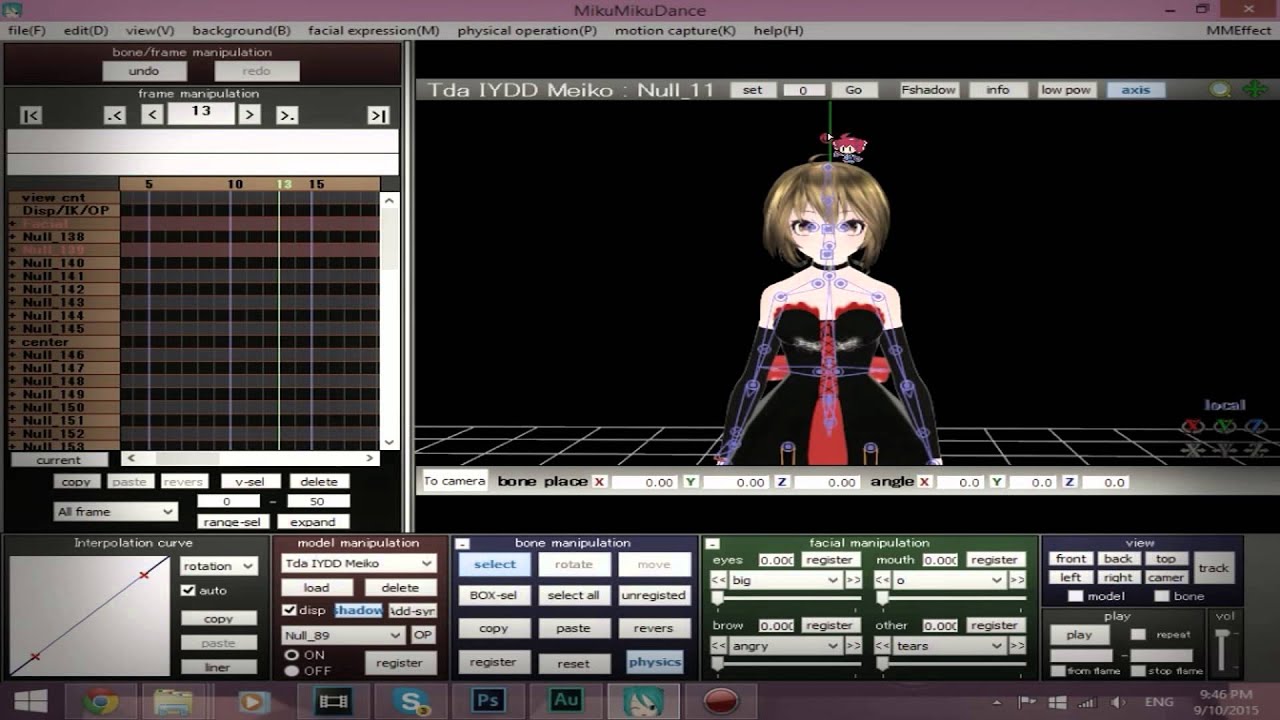Open other morph dropdown showing tears

[950, 646]
